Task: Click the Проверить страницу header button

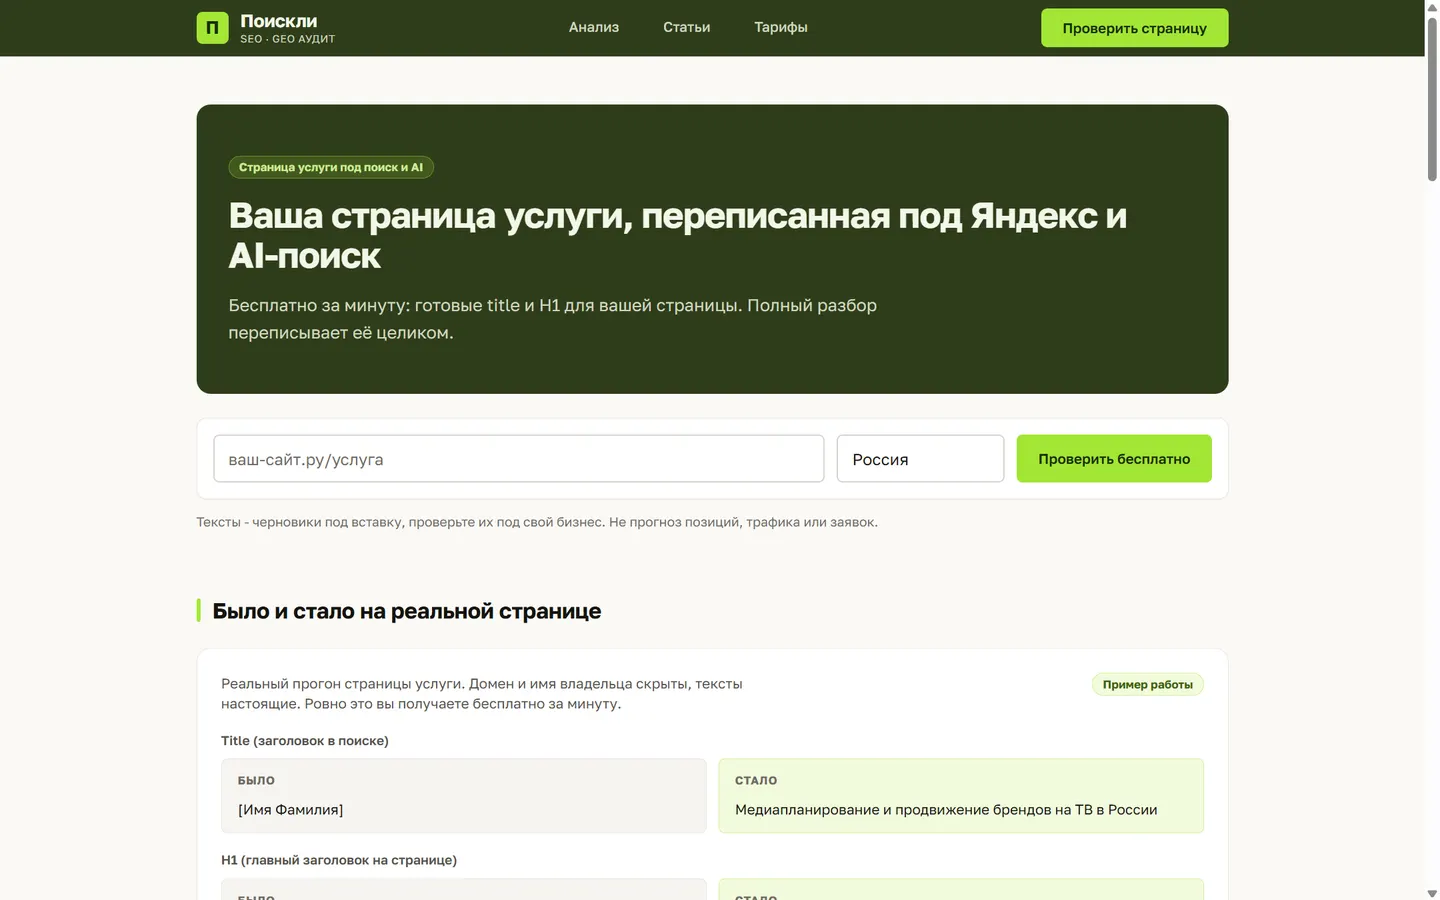Action: [x=1134, y=28]
